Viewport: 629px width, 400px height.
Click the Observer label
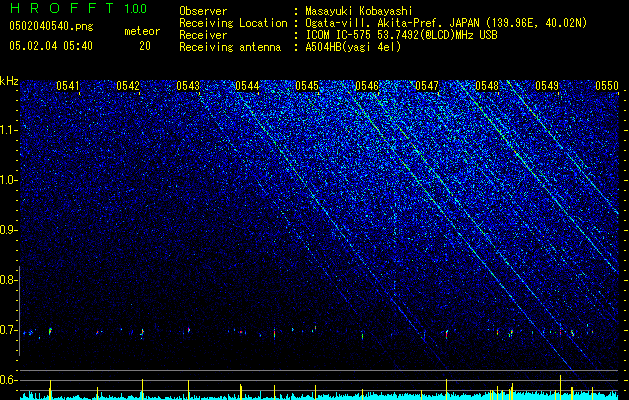click(203, 11)
